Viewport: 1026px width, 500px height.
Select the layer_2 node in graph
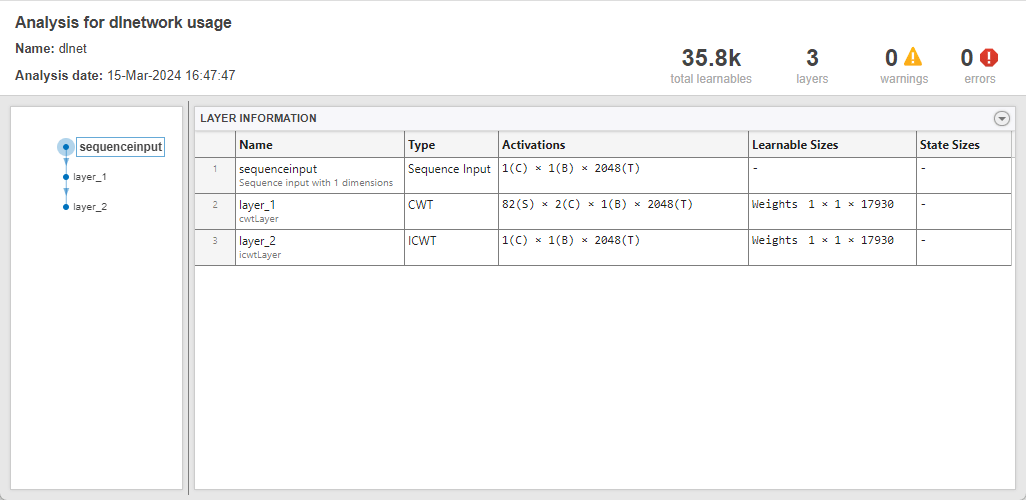[66, 207]
